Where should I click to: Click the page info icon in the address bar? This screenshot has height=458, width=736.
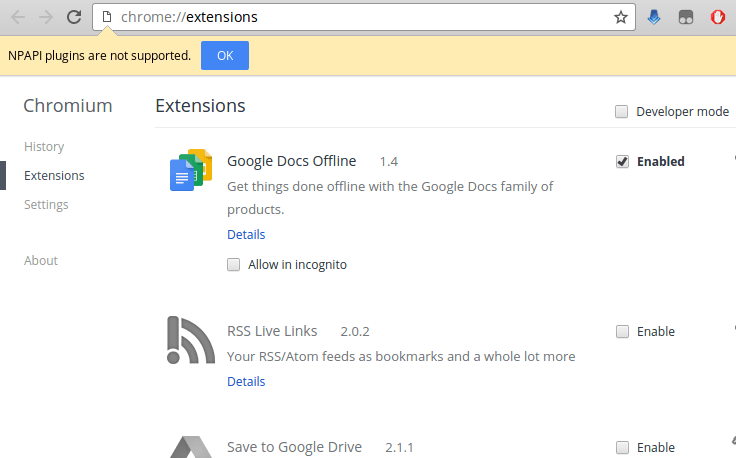coord(107,17)
